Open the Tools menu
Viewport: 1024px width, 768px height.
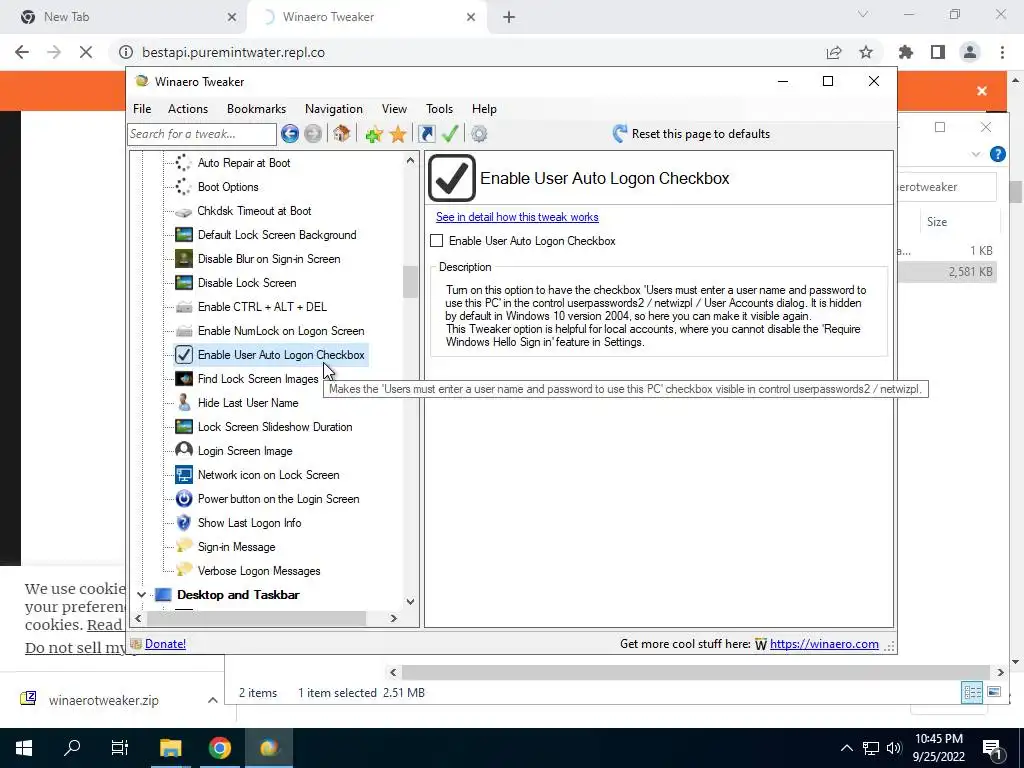click(x=439, y=109)
